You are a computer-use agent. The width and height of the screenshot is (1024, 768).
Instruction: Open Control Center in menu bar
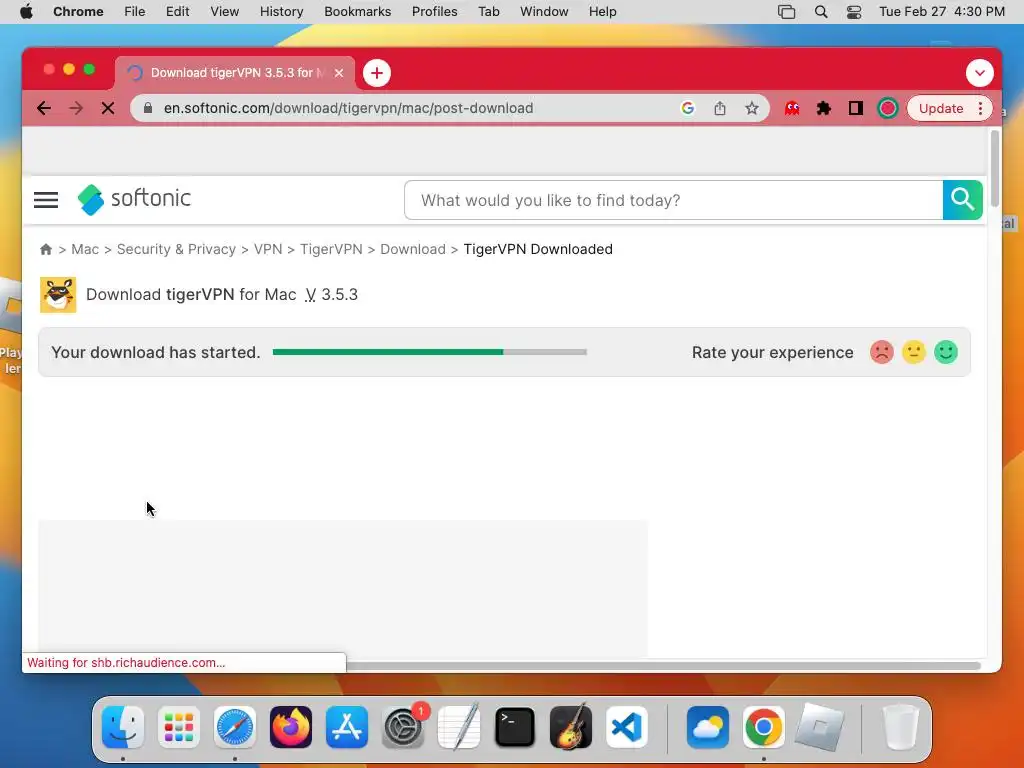[x=854, y=12]
